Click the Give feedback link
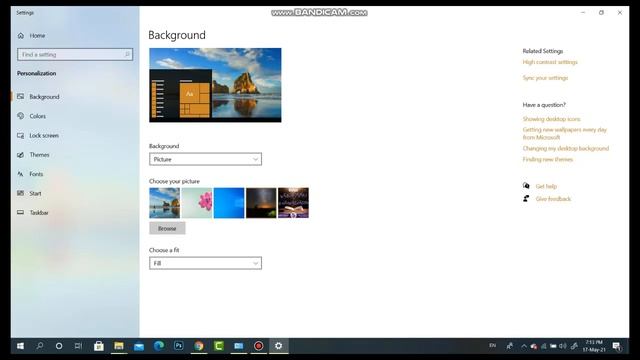Screen dimensions: 640x360 [x=553, y=199]
